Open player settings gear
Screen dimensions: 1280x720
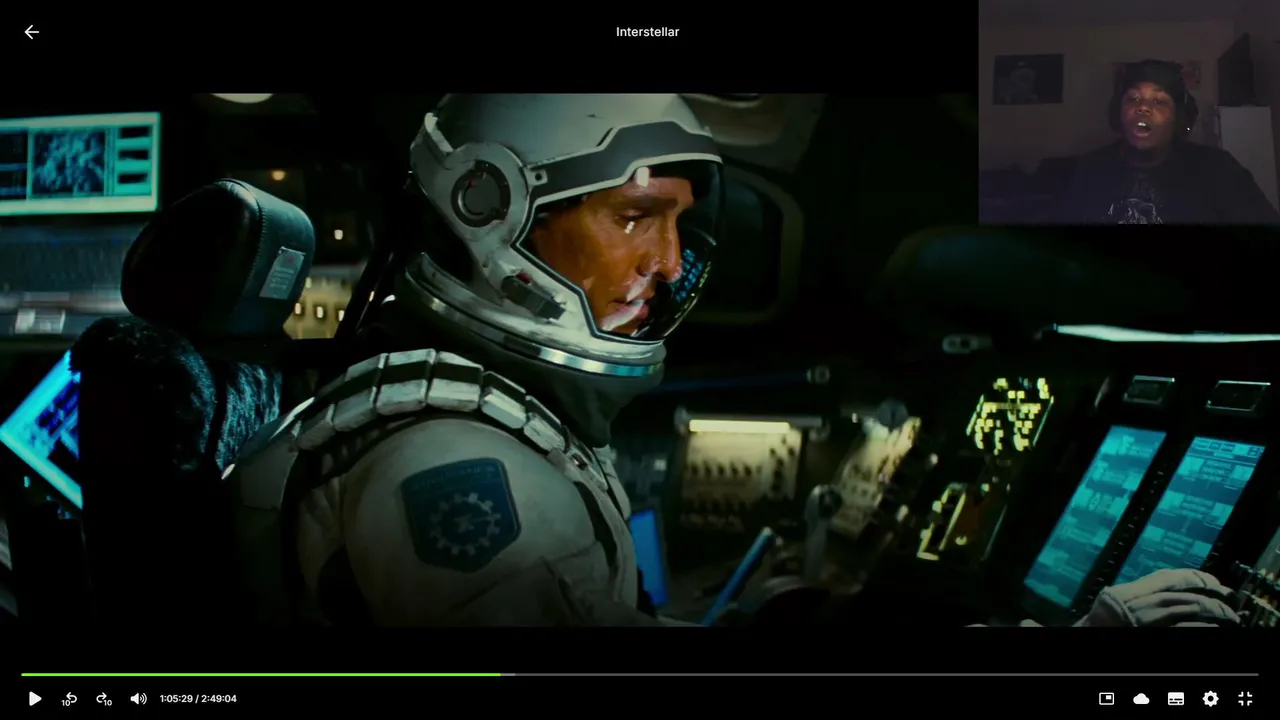click(1210, 699)
